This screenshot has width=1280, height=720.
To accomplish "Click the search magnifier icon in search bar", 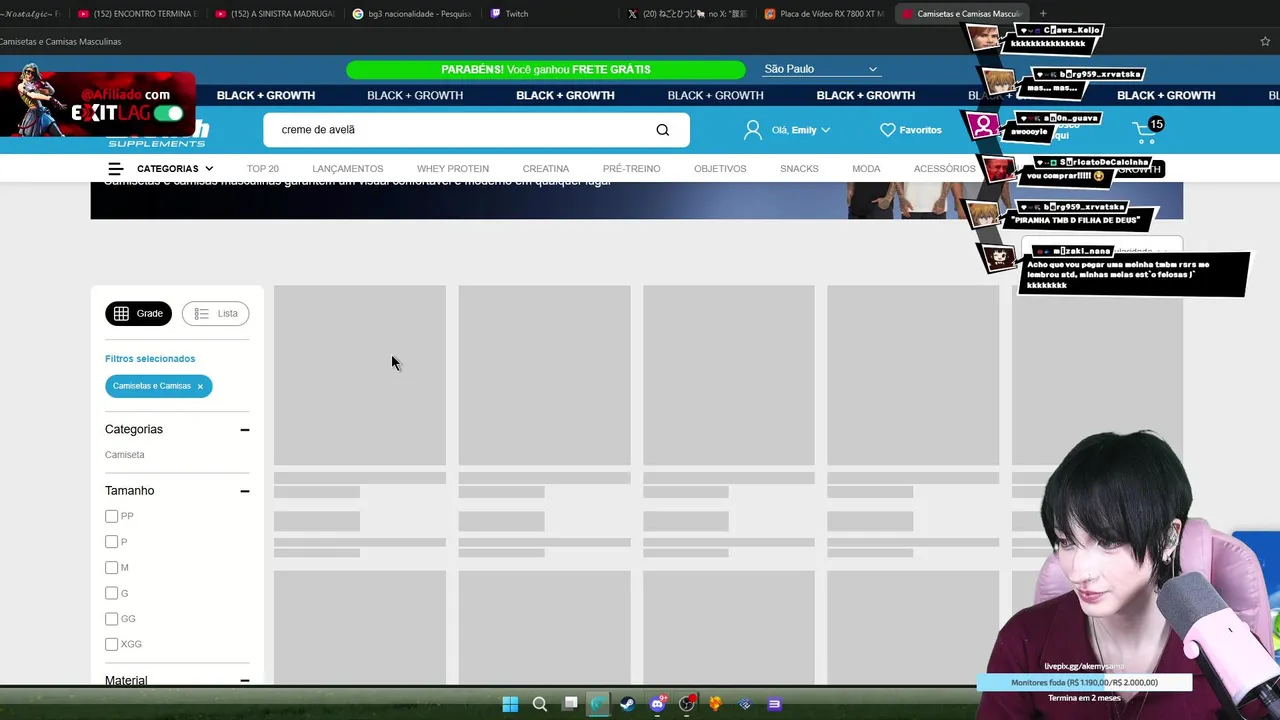I will (662, 130).
